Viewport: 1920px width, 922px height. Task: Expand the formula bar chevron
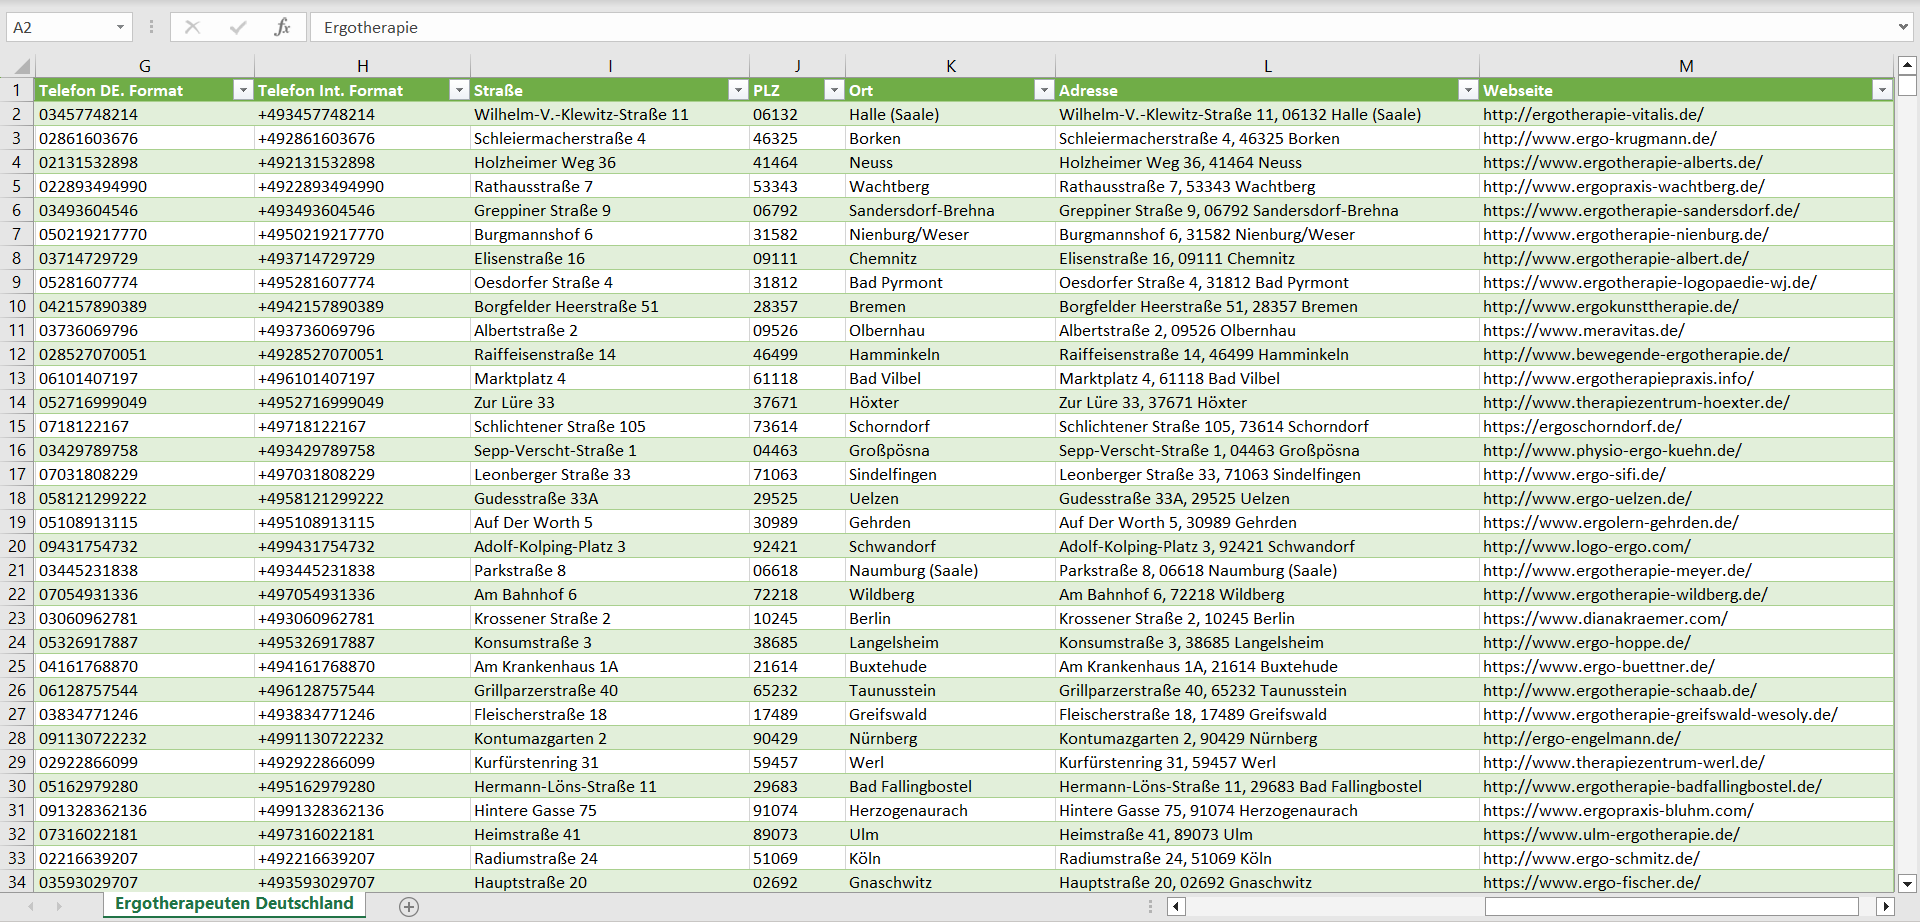pyautogui.click(x=1903, y=27)
